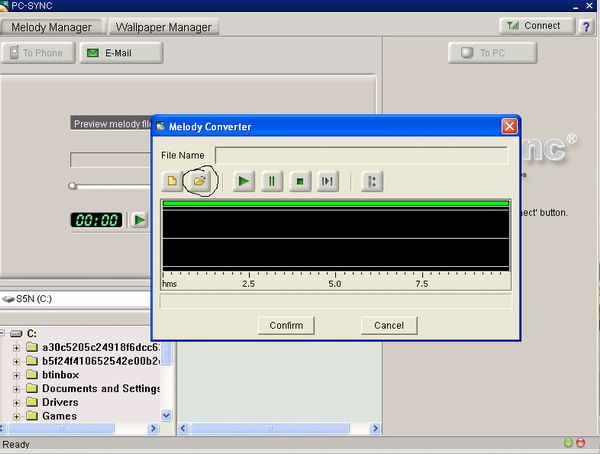This screenshot has width=600, height=454.
Task: Expand the a30c5205c24918f6dcc6 folder
Action: coord(16,348)
